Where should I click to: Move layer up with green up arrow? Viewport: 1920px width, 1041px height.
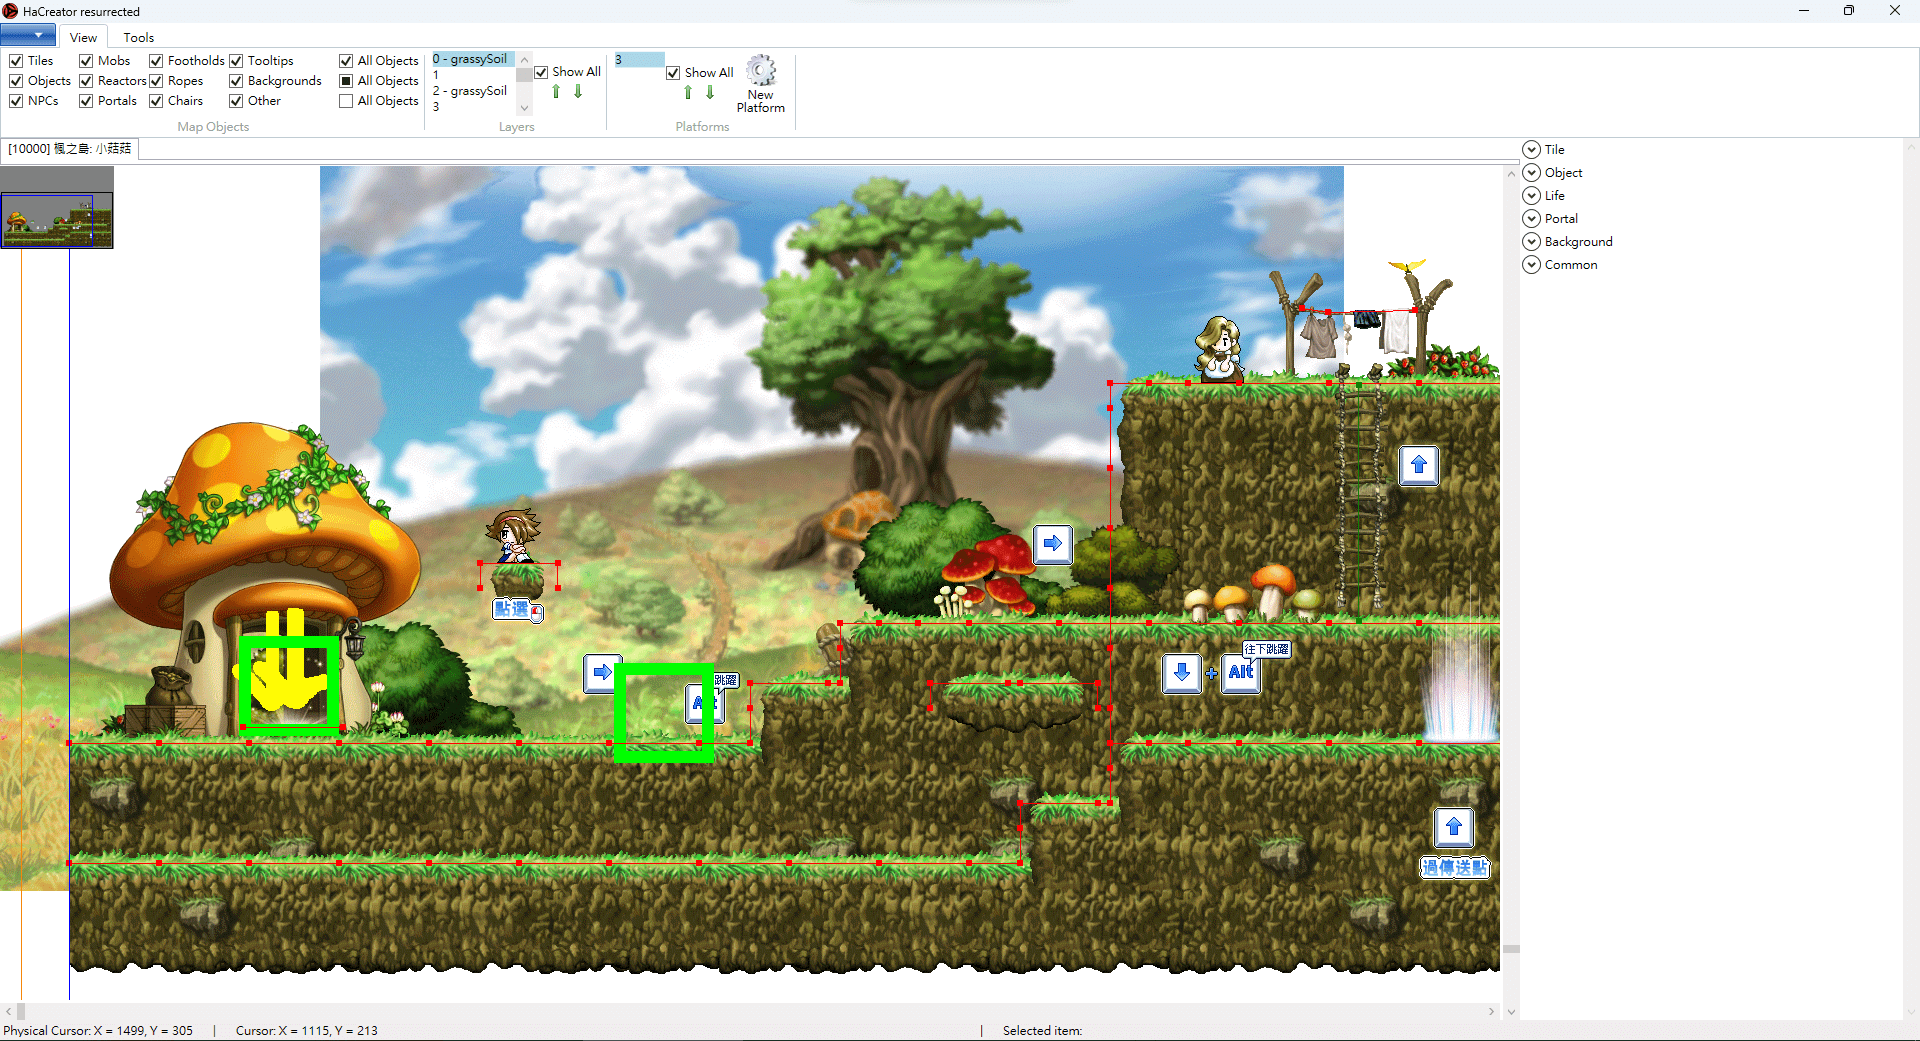point(556,92)
